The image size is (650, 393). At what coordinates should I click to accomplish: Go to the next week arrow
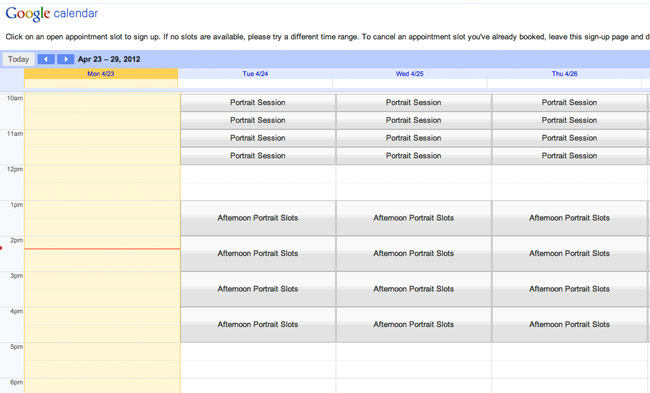pyautogui.click(x=65, y=59)
